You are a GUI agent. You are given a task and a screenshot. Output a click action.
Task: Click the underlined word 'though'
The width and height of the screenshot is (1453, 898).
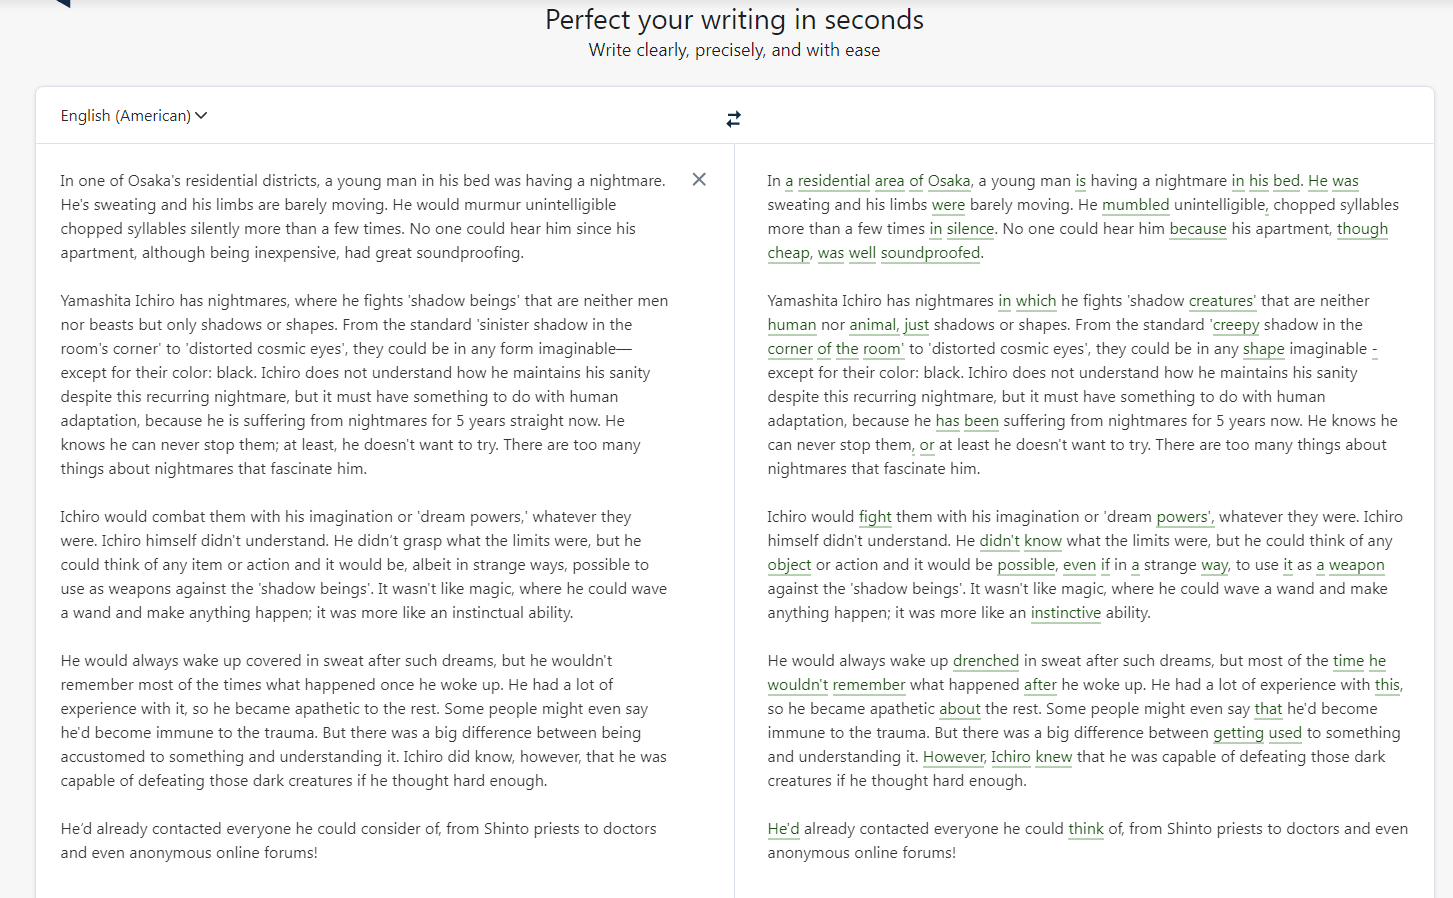tap(1362, 229)
